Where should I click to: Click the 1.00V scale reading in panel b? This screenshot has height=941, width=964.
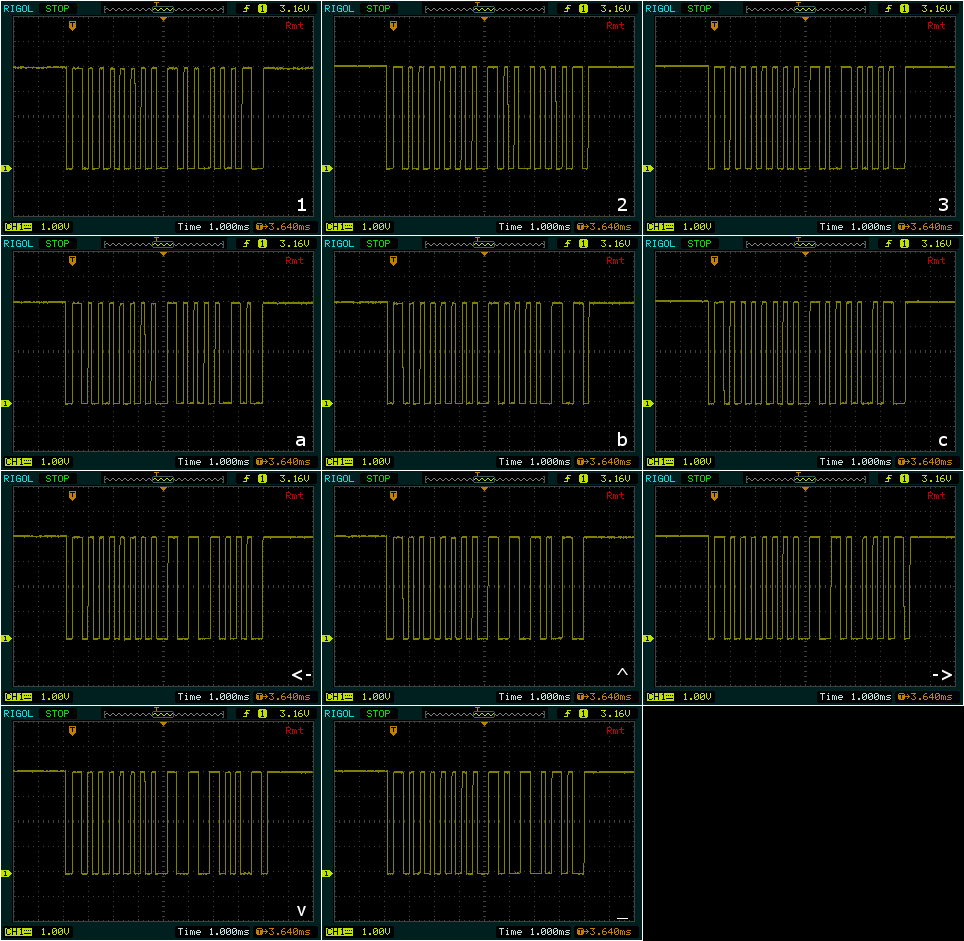[x=376, y=462]
